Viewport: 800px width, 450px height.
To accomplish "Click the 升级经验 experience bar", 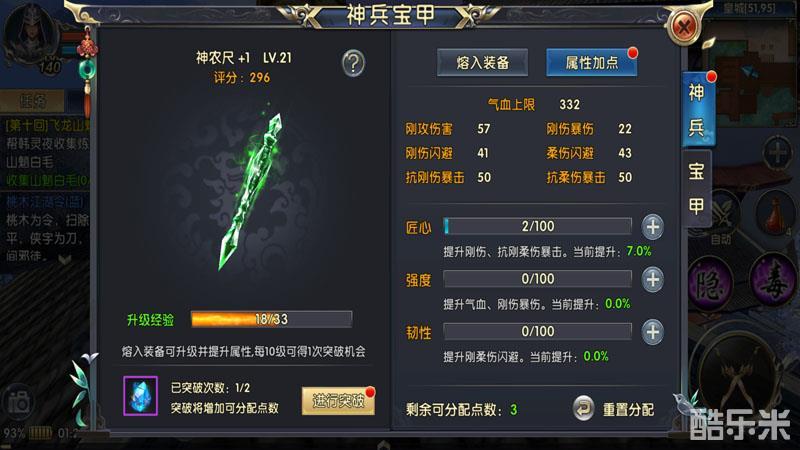I will [x=271, y=319].
